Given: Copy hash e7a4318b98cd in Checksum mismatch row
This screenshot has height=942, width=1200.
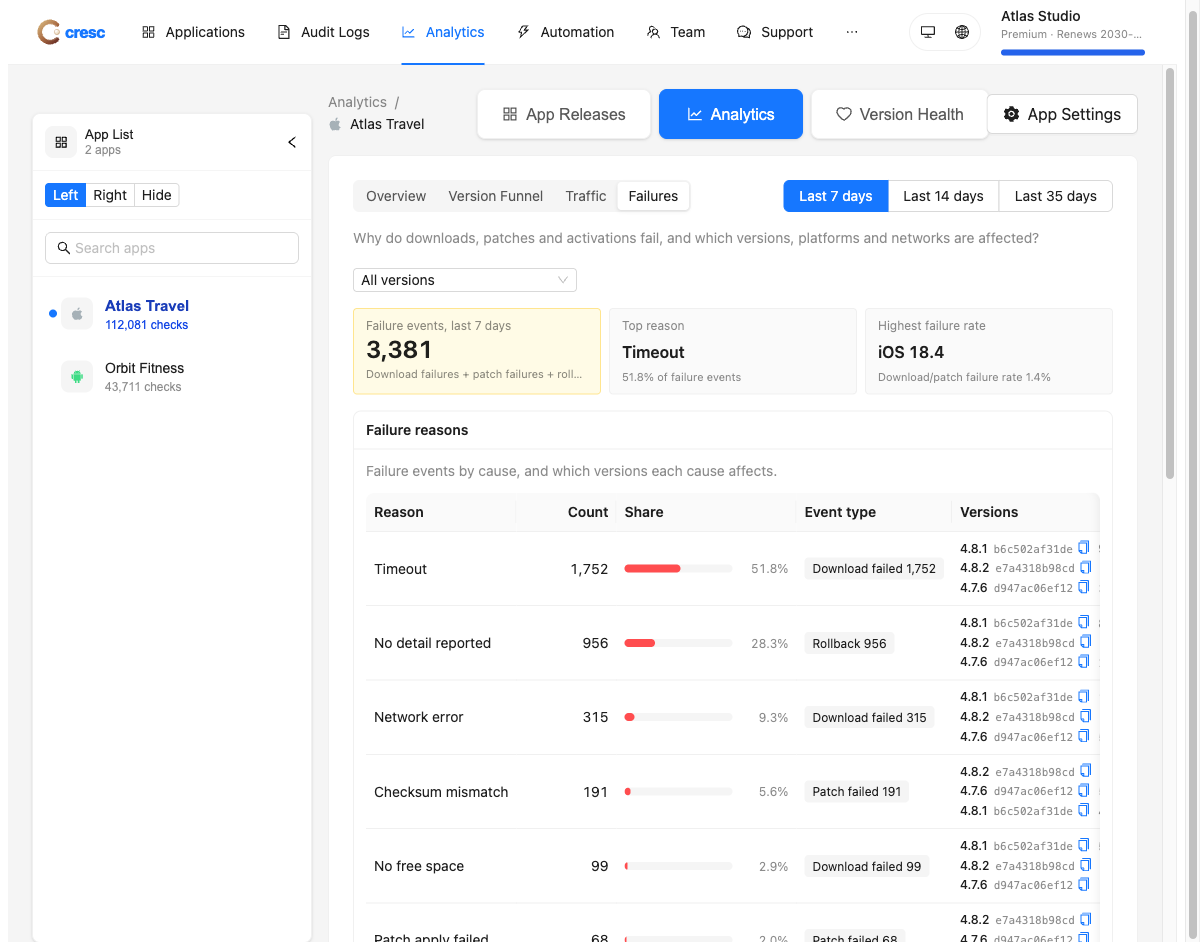Looking at the screenshot, I should pos(1086,771).
